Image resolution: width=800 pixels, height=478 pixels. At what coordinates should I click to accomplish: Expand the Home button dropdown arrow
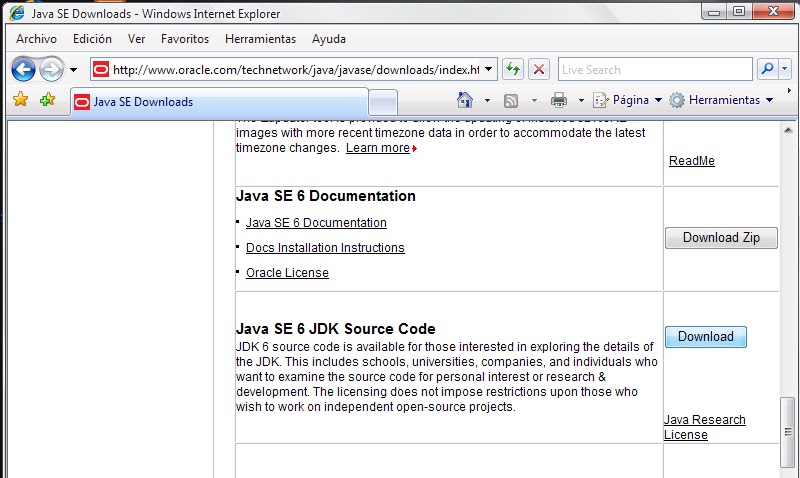pyautogui.click(x=487, y=100)
